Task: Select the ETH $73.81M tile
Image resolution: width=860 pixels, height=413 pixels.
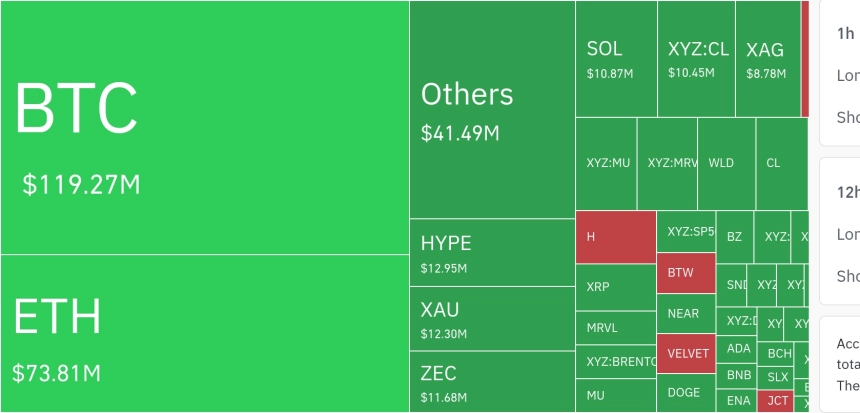Action: 205,333
